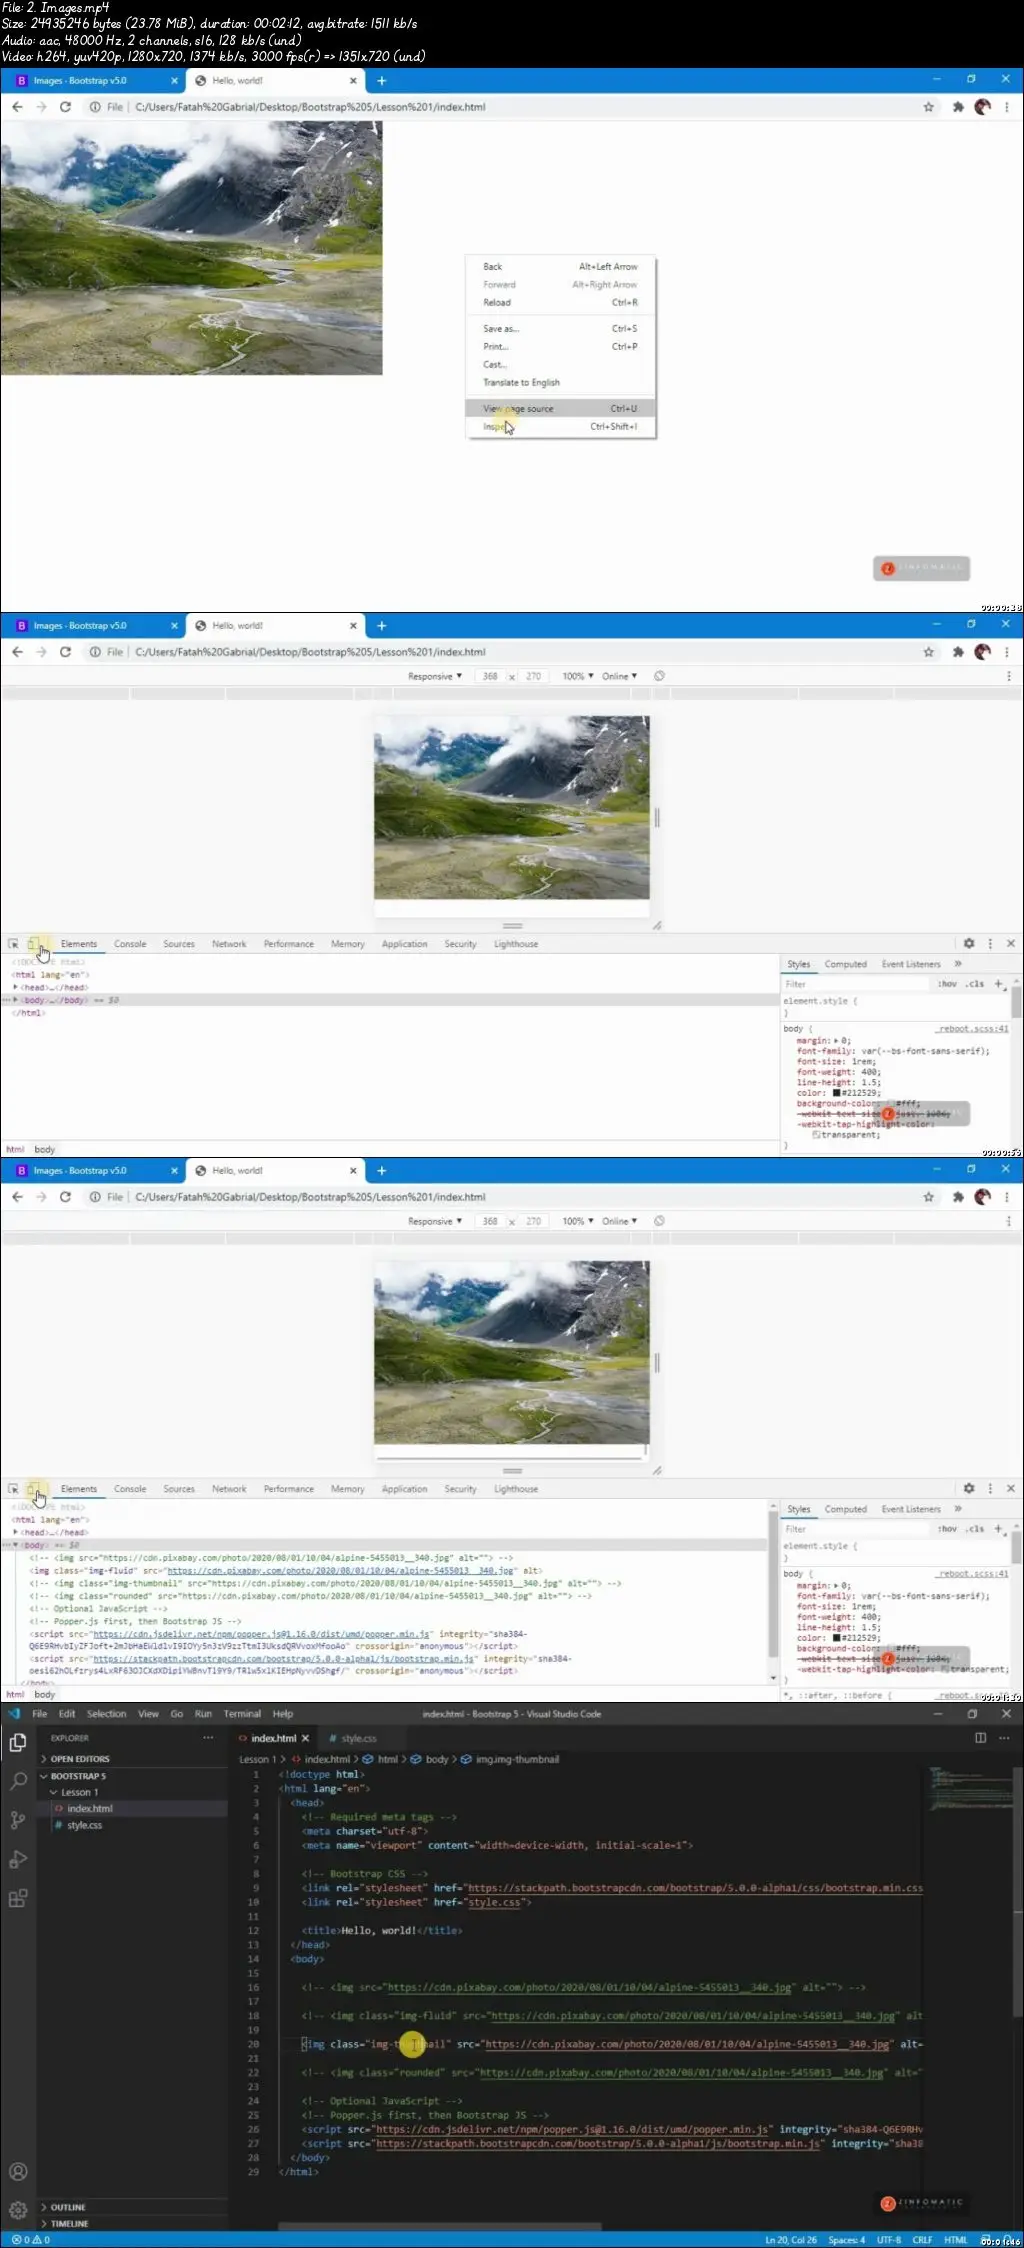This screenshot has height=2248, width=1024.
Task: Click the 368 width field in collapsed-body frame
Action: click(x=490, y=677)
